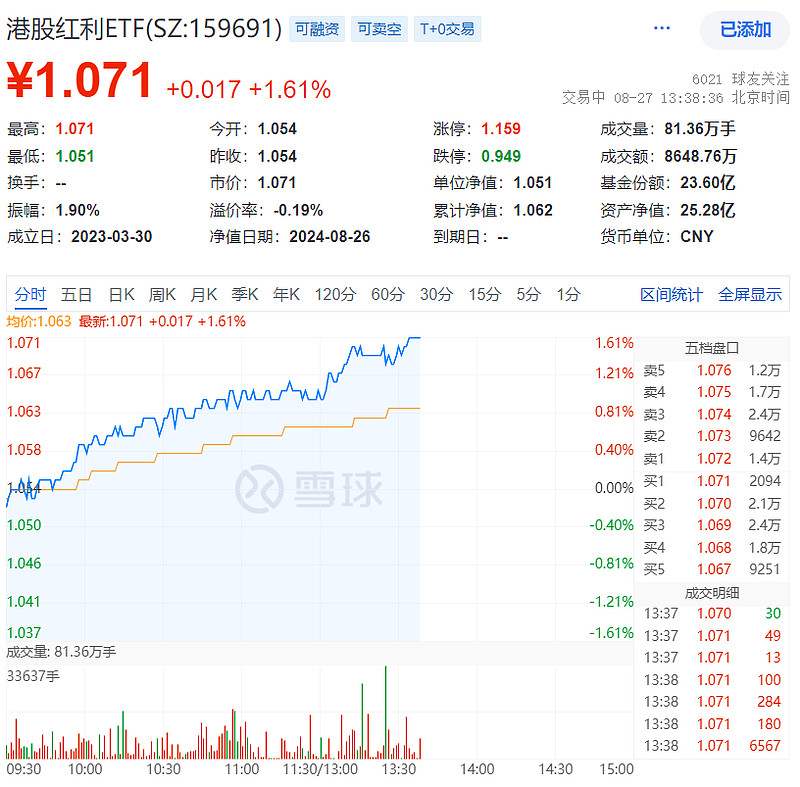Switch to the 日K tab
Screen dimensions: 800x787
point(121,294)
